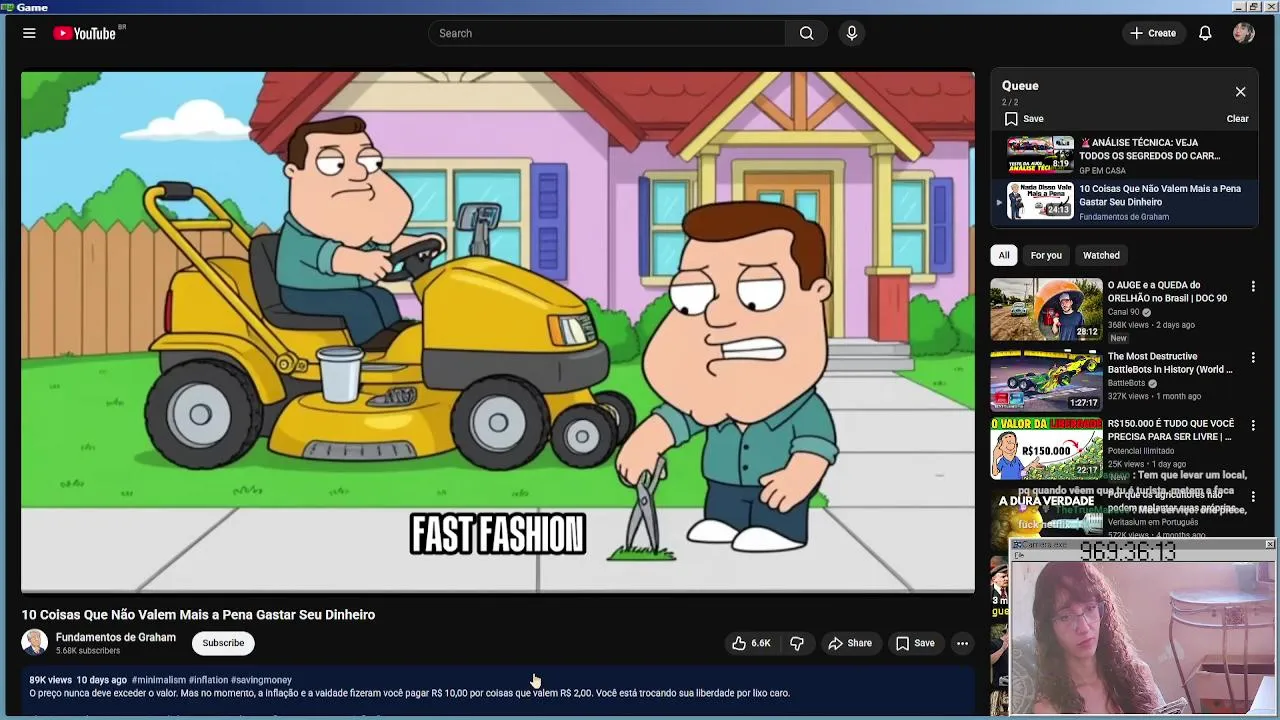Click the search magnifier button
This screenshot has height=720, width=1280.
(806, 33)
